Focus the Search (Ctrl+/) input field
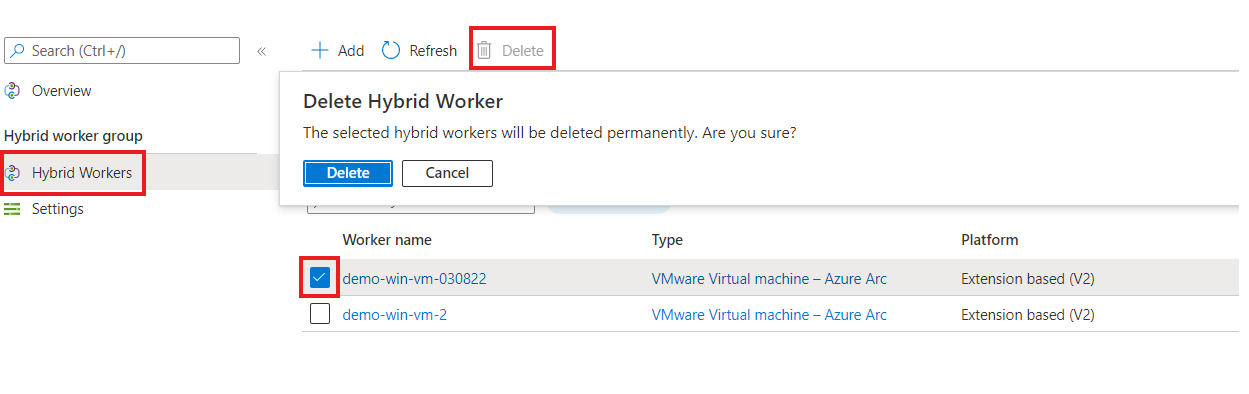The image size is (1249, 394). tap(122, 50)
